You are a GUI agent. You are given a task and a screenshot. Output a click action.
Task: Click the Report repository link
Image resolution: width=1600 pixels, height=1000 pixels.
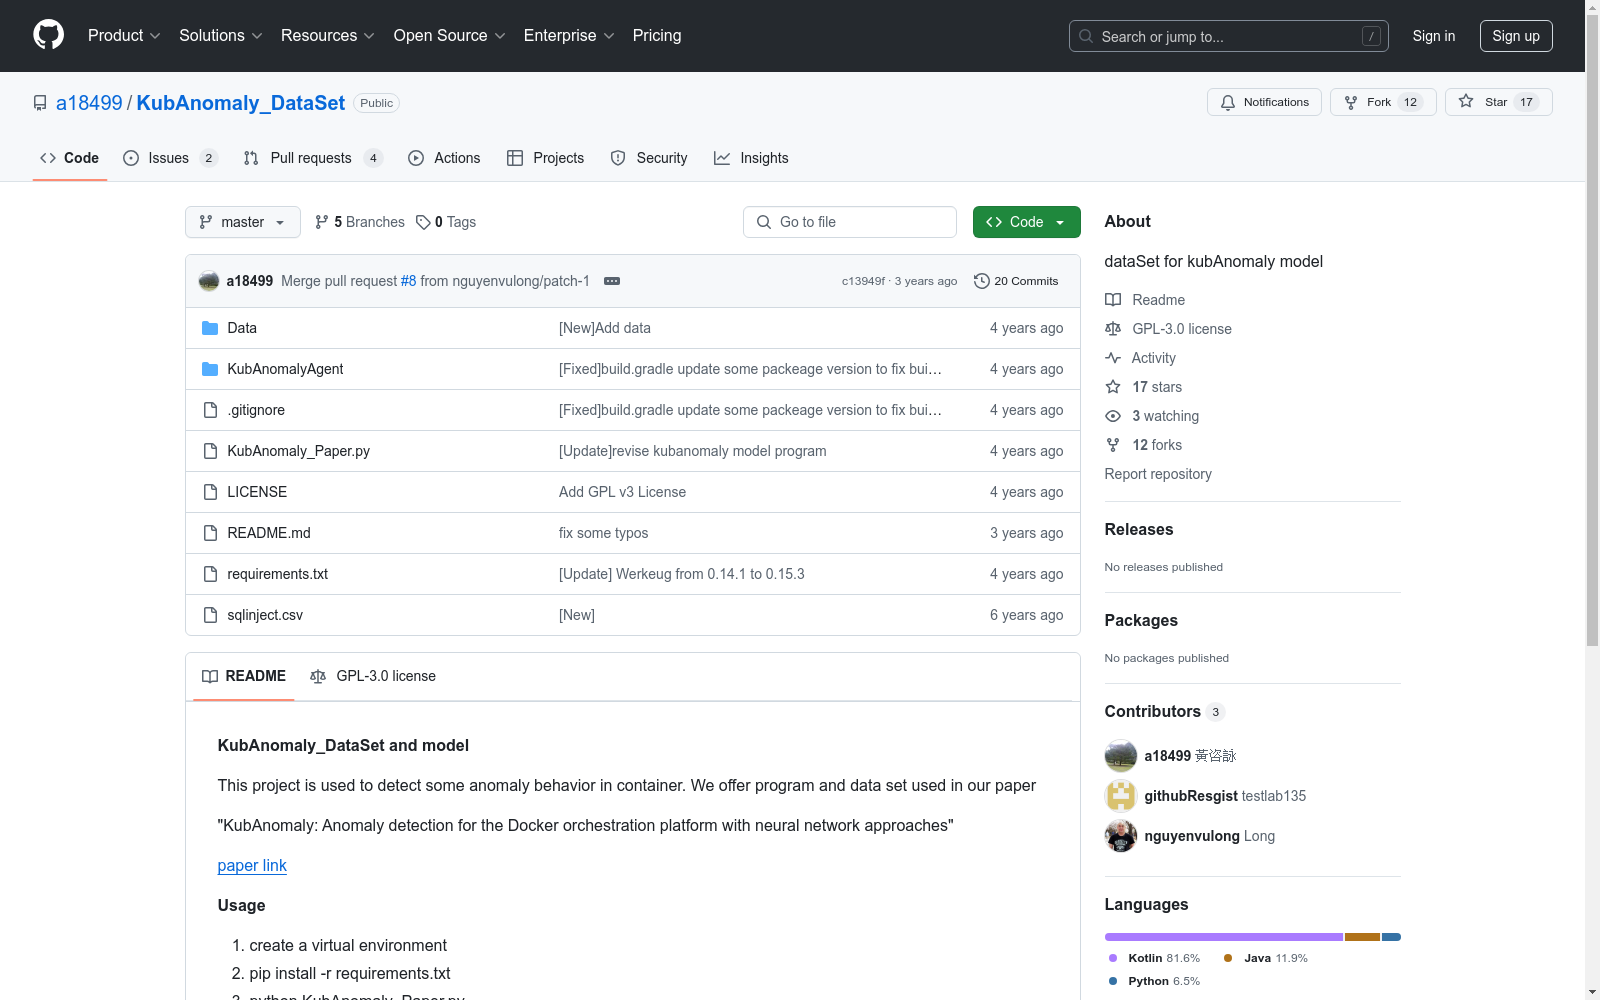1158,474
